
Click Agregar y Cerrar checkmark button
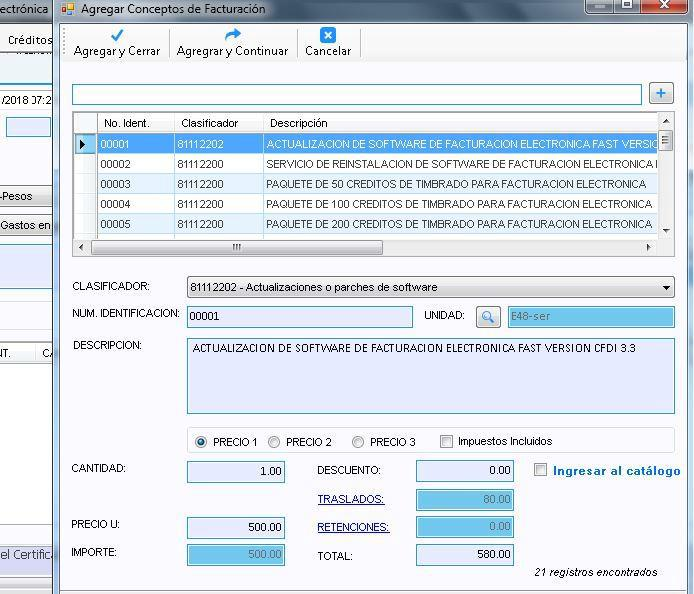tap(117, 43)
